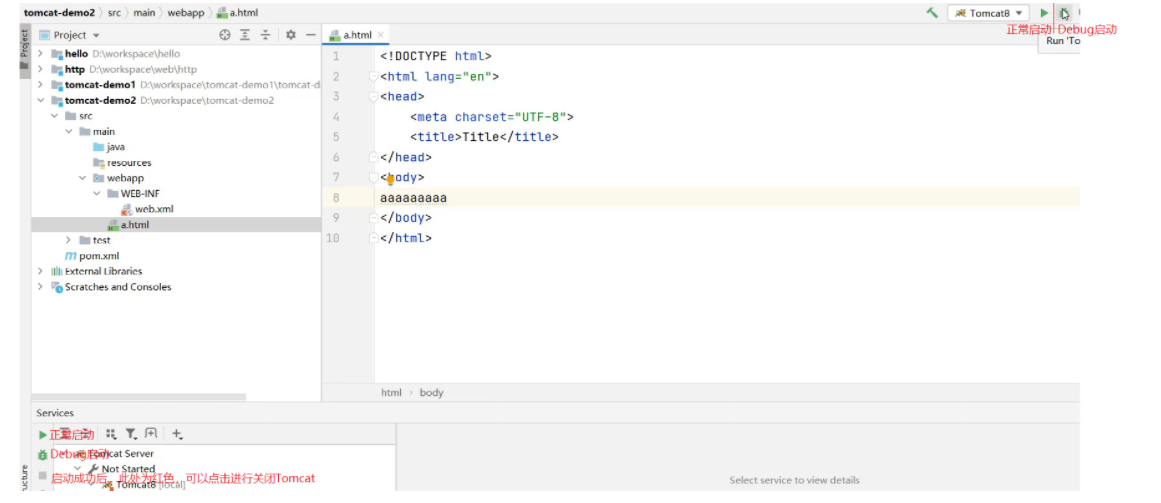
Task: Click webapp in the navigation breadcrumb
Action: click(x=185, y=13)
